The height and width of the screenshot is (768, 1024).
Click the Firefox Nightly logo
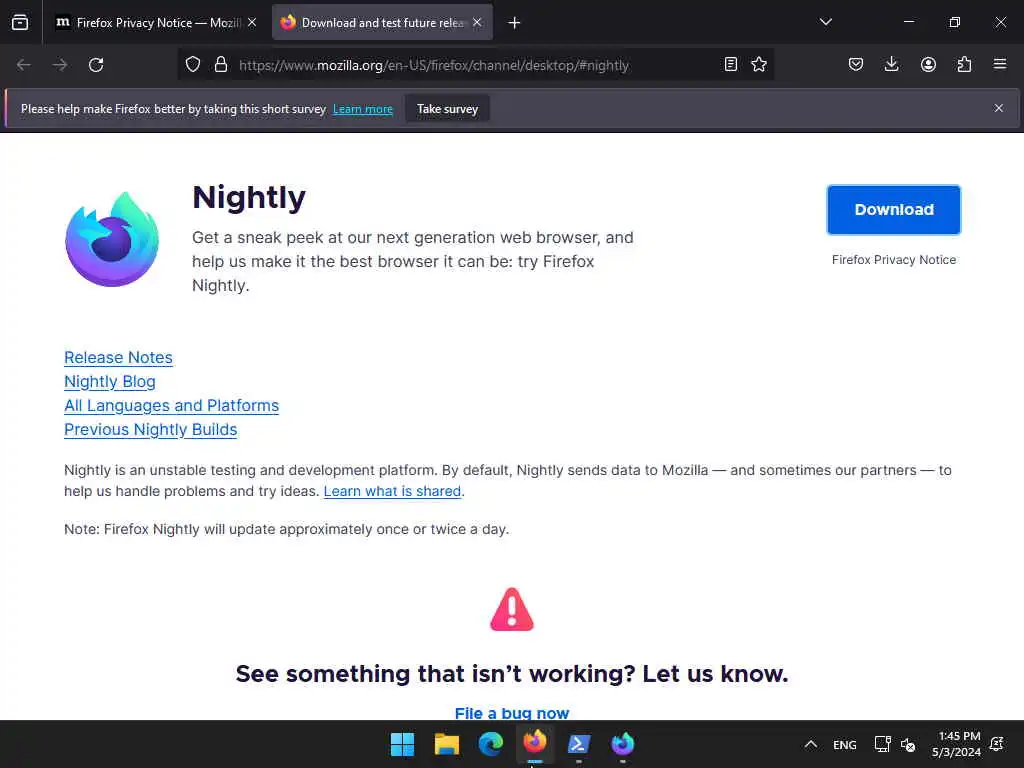pyautogui.click(x=112, y=239)
